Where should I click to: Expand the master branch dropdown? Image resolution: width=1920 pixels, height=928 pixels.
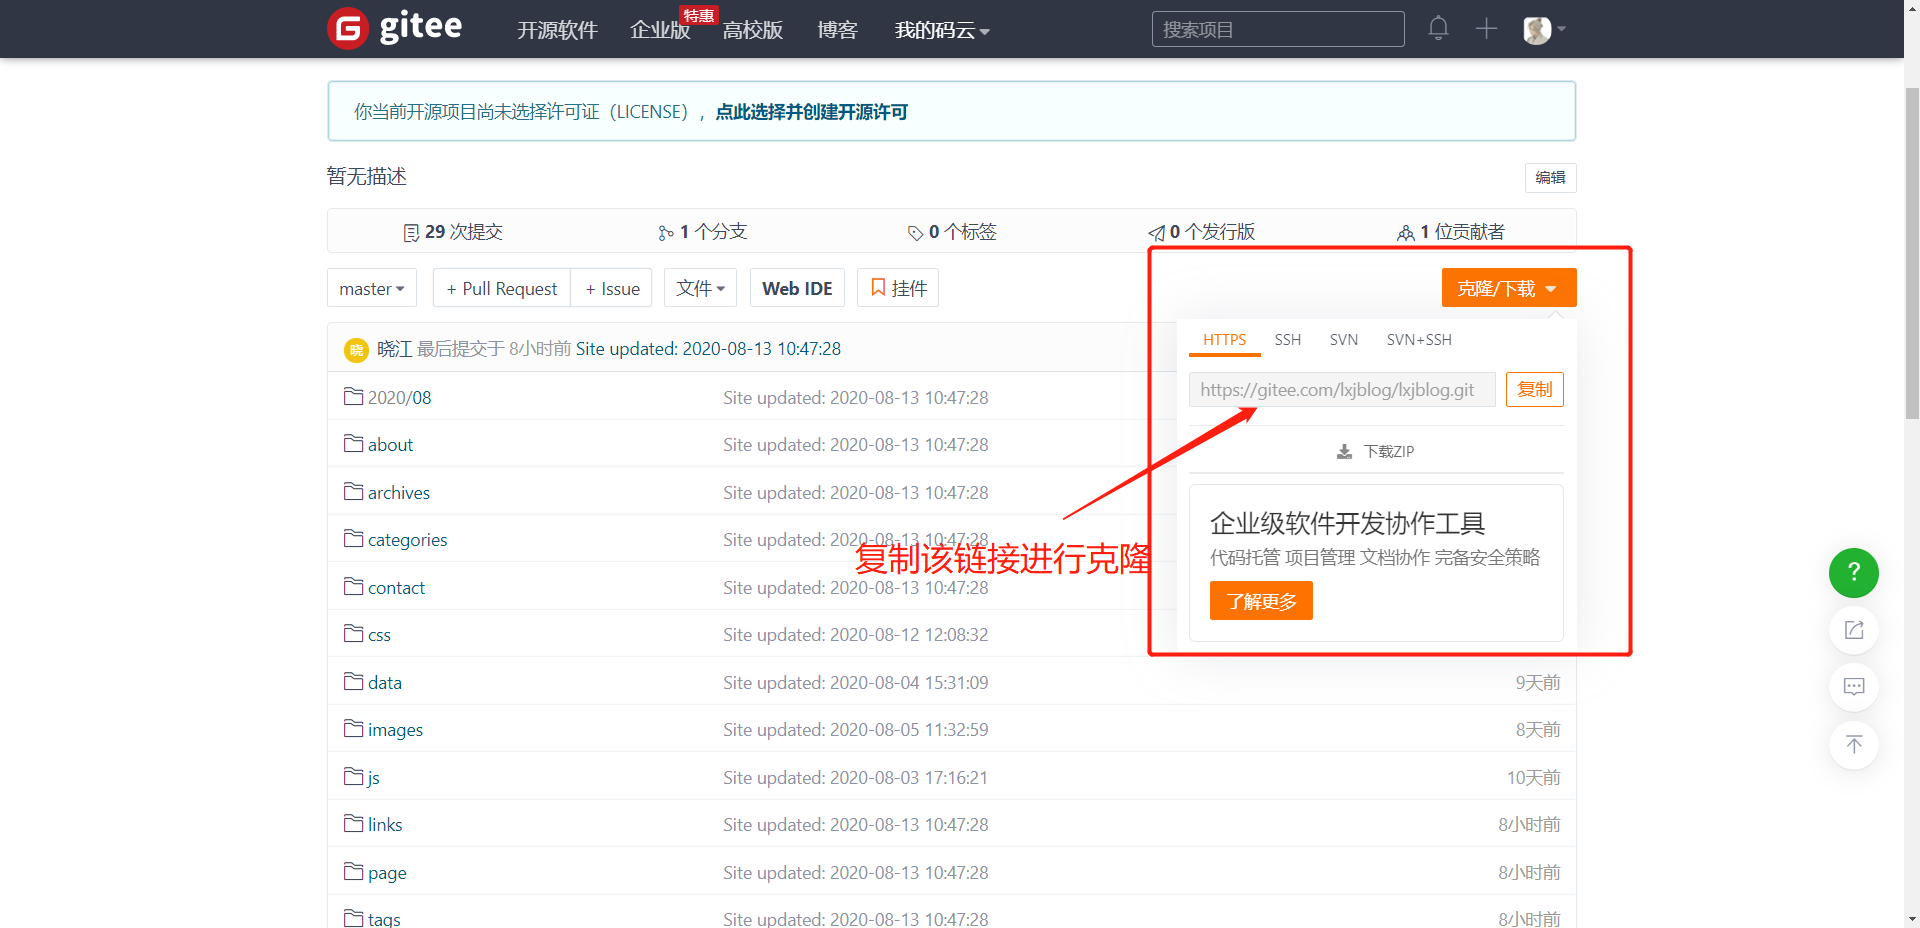[371, 289]
